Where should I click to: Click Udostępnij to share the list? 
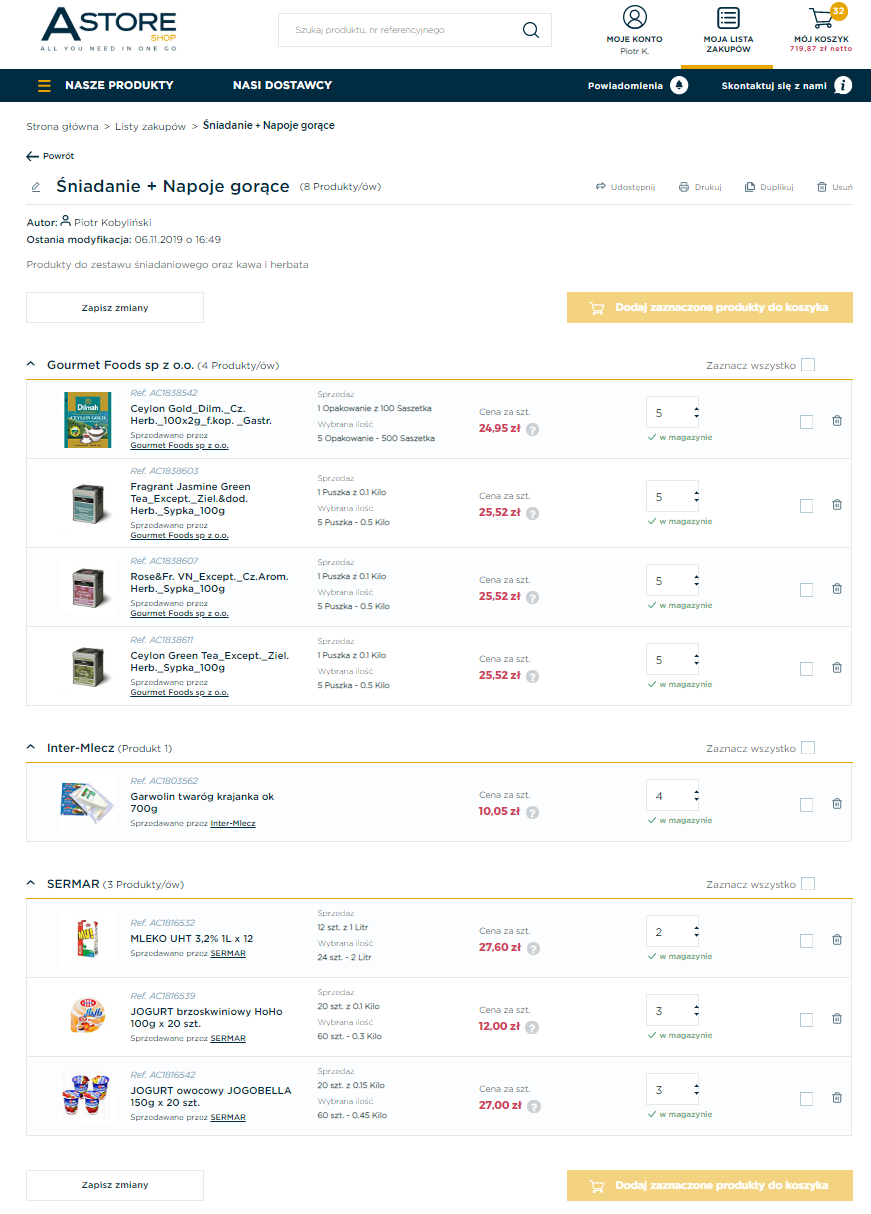(x=625, y=187)
